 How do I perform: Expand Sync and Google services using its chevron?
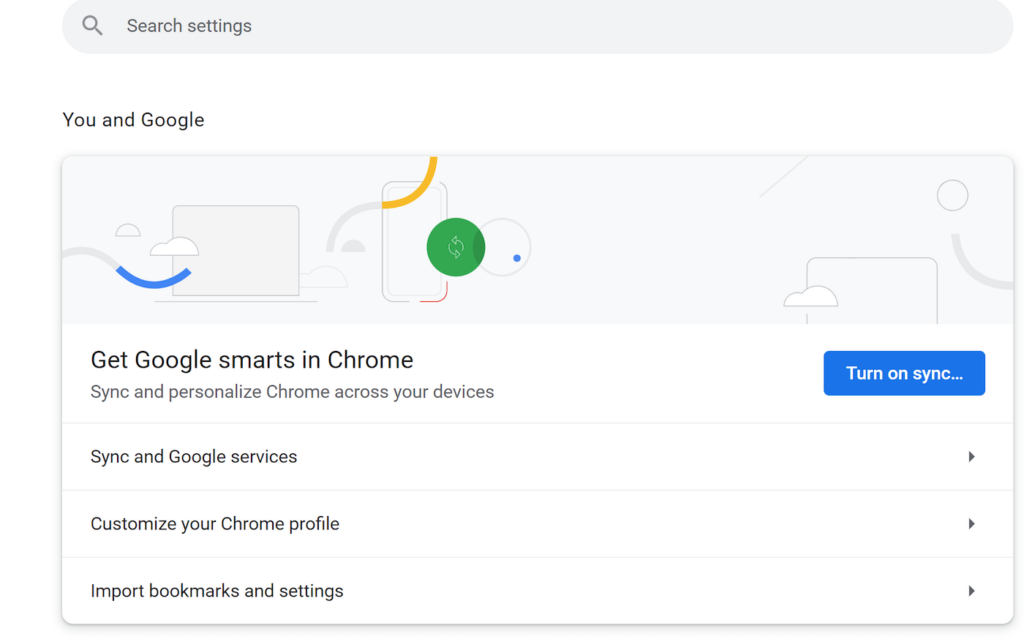(971, 456)
